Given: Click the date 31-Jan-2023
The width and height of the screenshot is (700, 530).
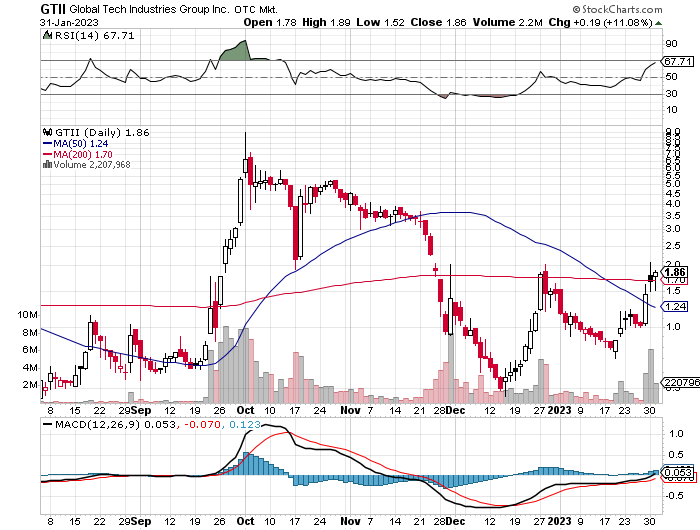Looking at the screenshot, I should point(69,22).
